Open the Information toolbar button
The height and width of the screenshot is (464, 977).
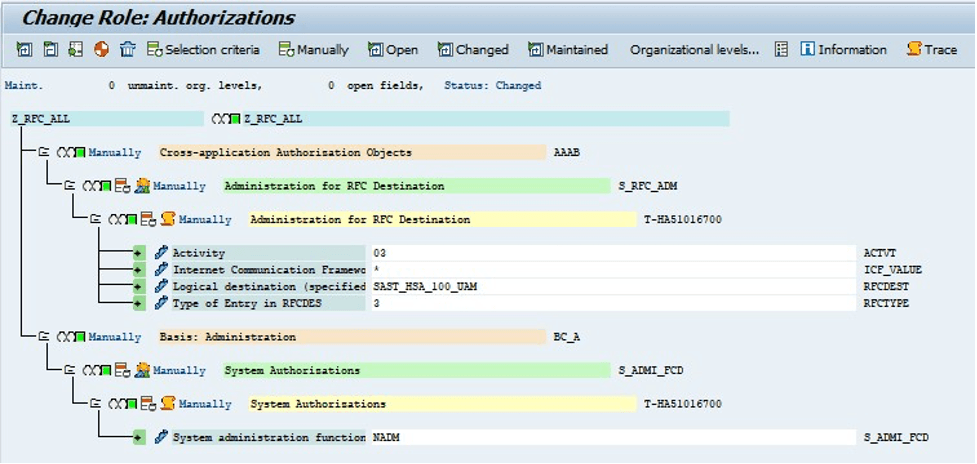(x=843, y=49)
